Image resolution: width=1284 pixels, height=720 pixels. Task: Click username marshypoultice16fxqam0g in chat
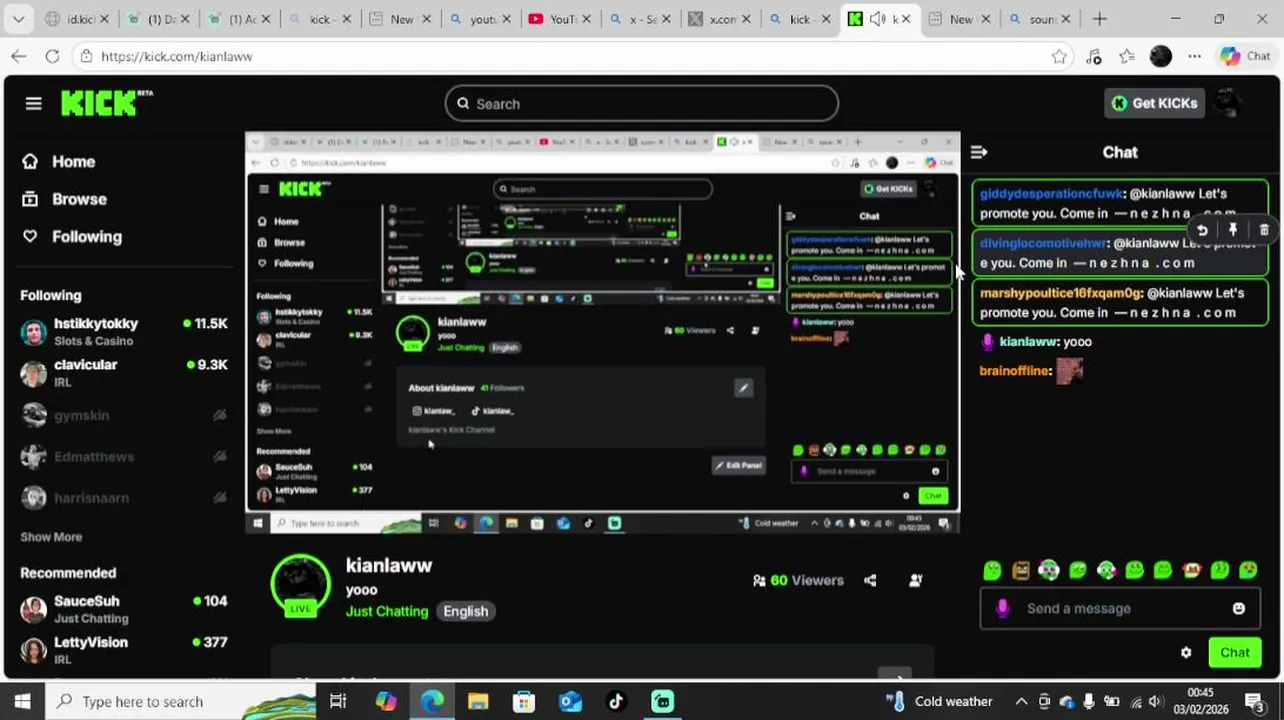tap(1061, 293)
